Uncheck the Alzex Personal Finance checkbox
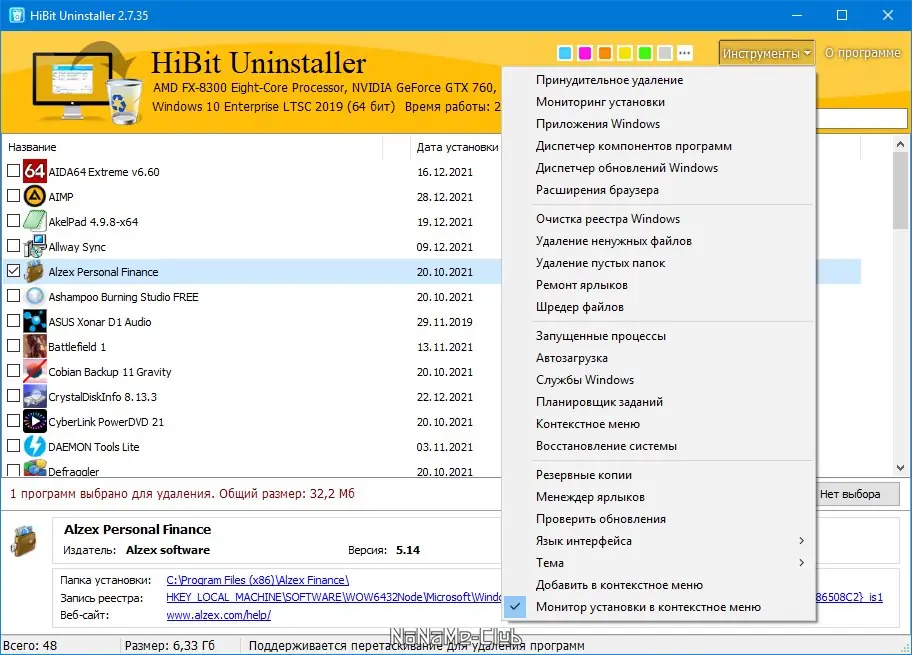This screenshot has width=912, height=655. pyautogui.click(x=13, y=271)
